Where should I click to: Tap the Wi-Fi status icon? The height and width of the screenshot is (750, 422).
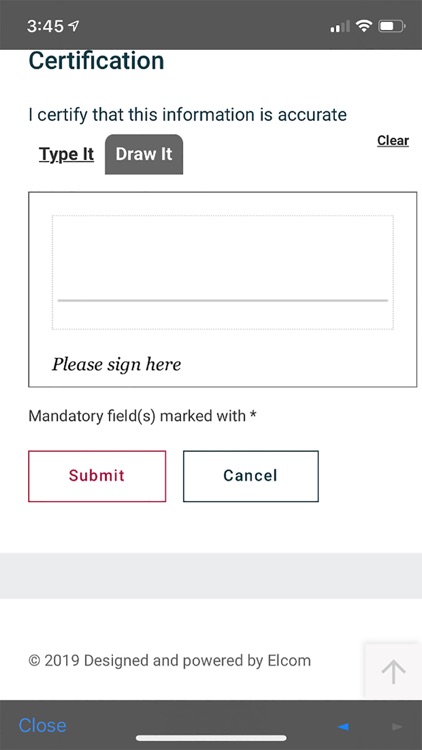[364, 26]
